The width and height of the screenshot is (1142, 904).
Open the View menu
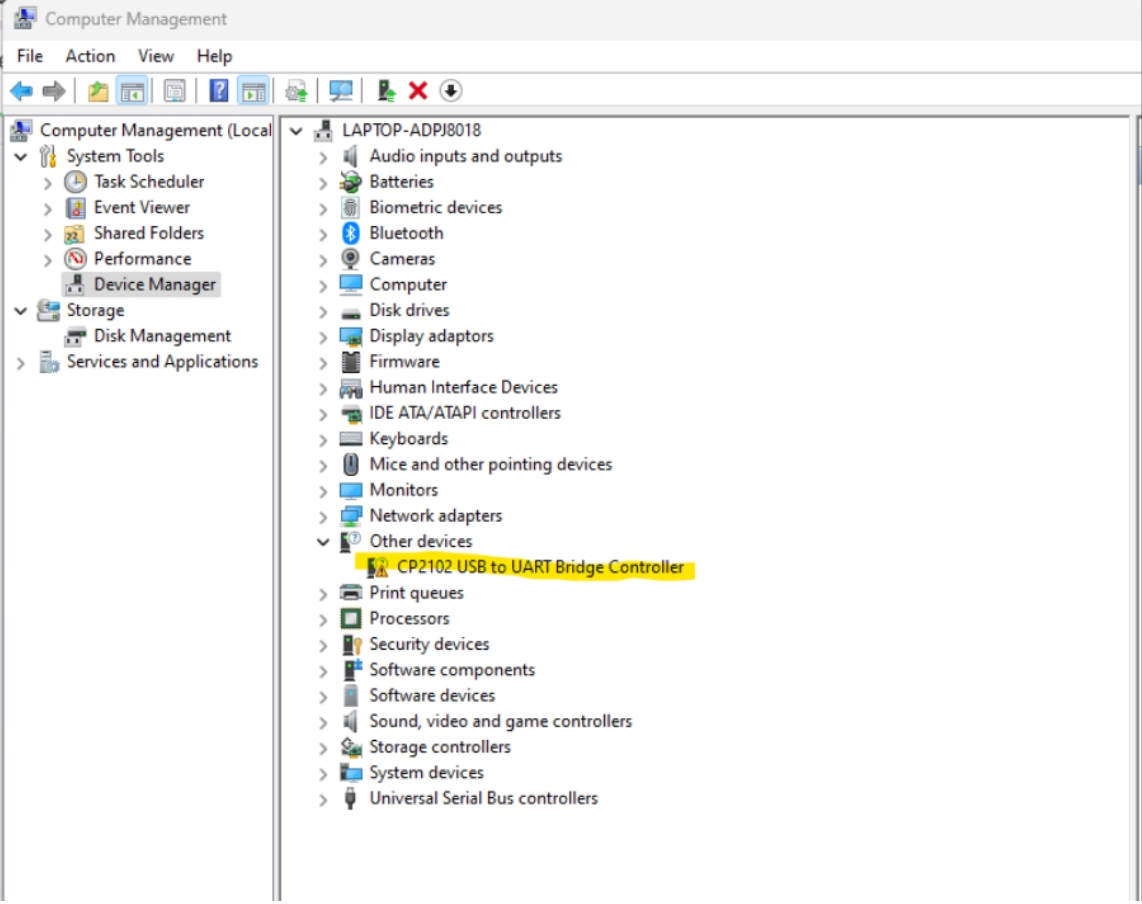155,56
